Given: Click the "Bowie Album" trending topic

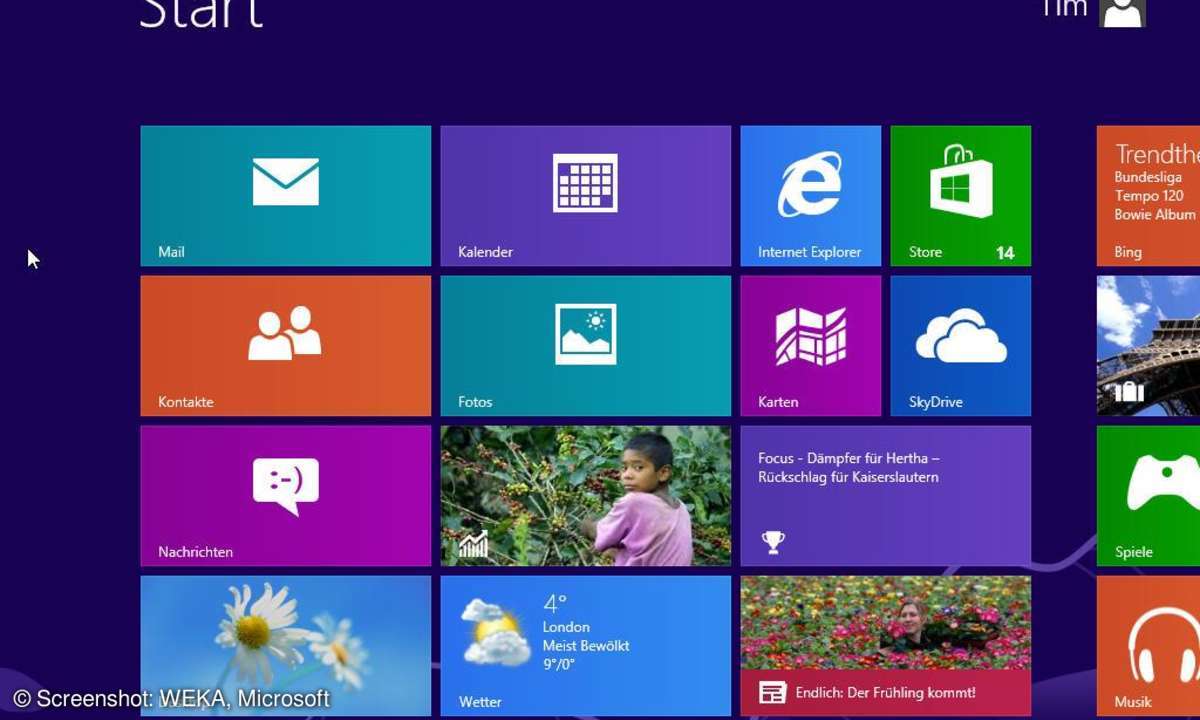Looking at the screenshot, I should coord(1155,214).
